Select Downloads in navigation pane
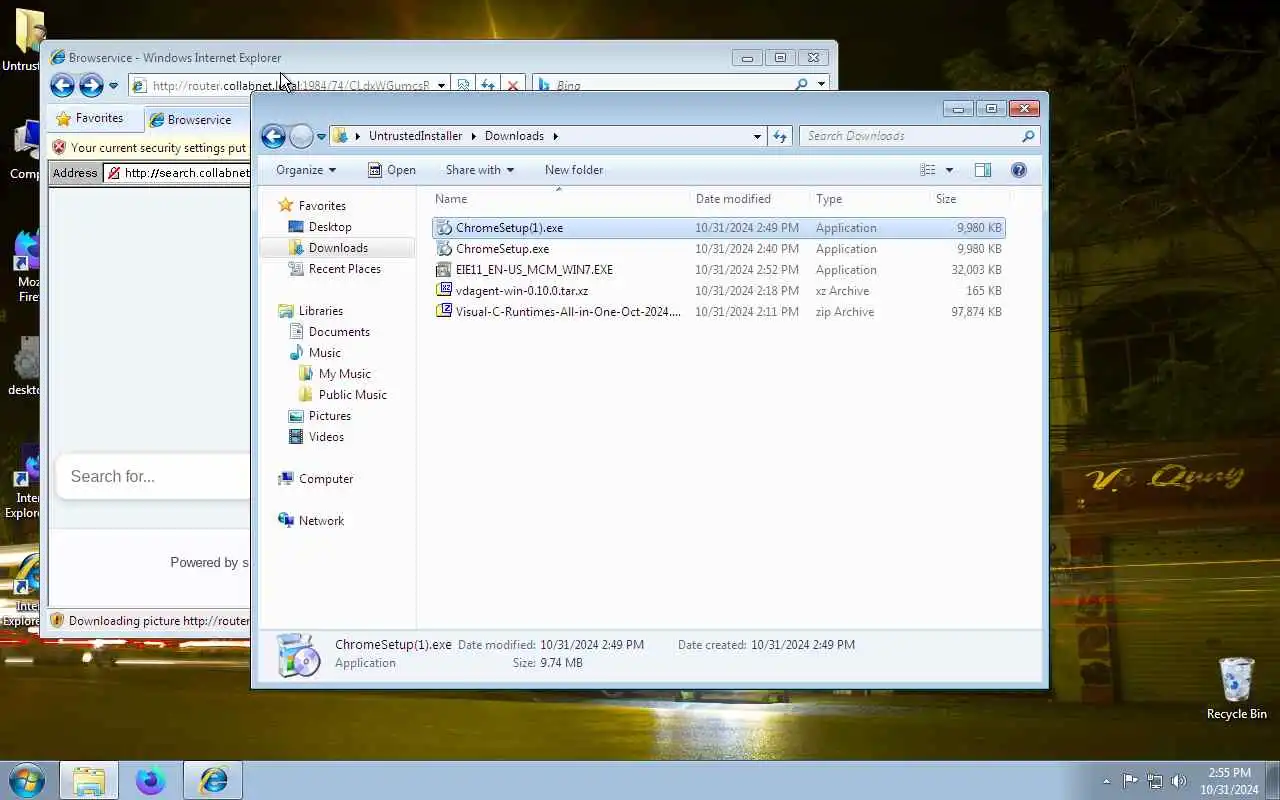The image size is (1280, 800). [338, 248]
